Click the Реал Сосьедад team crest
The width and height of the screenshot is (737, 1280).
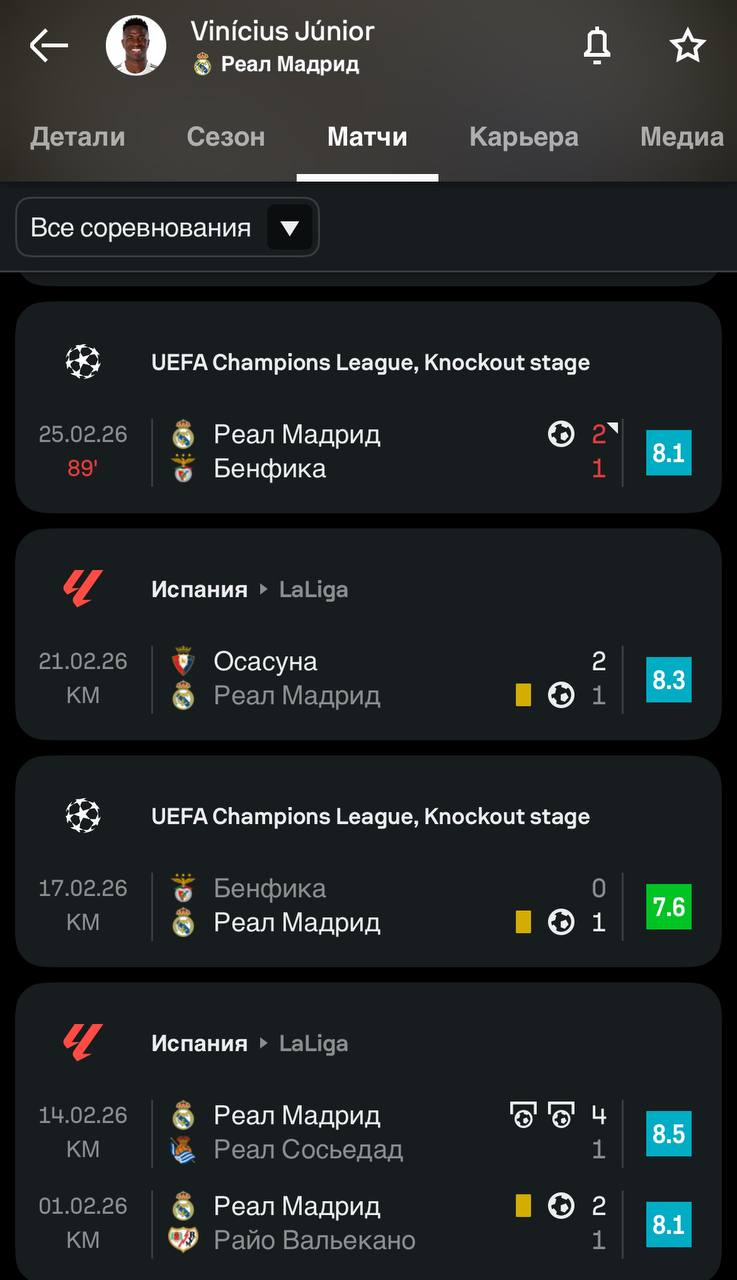(183, 1150)
